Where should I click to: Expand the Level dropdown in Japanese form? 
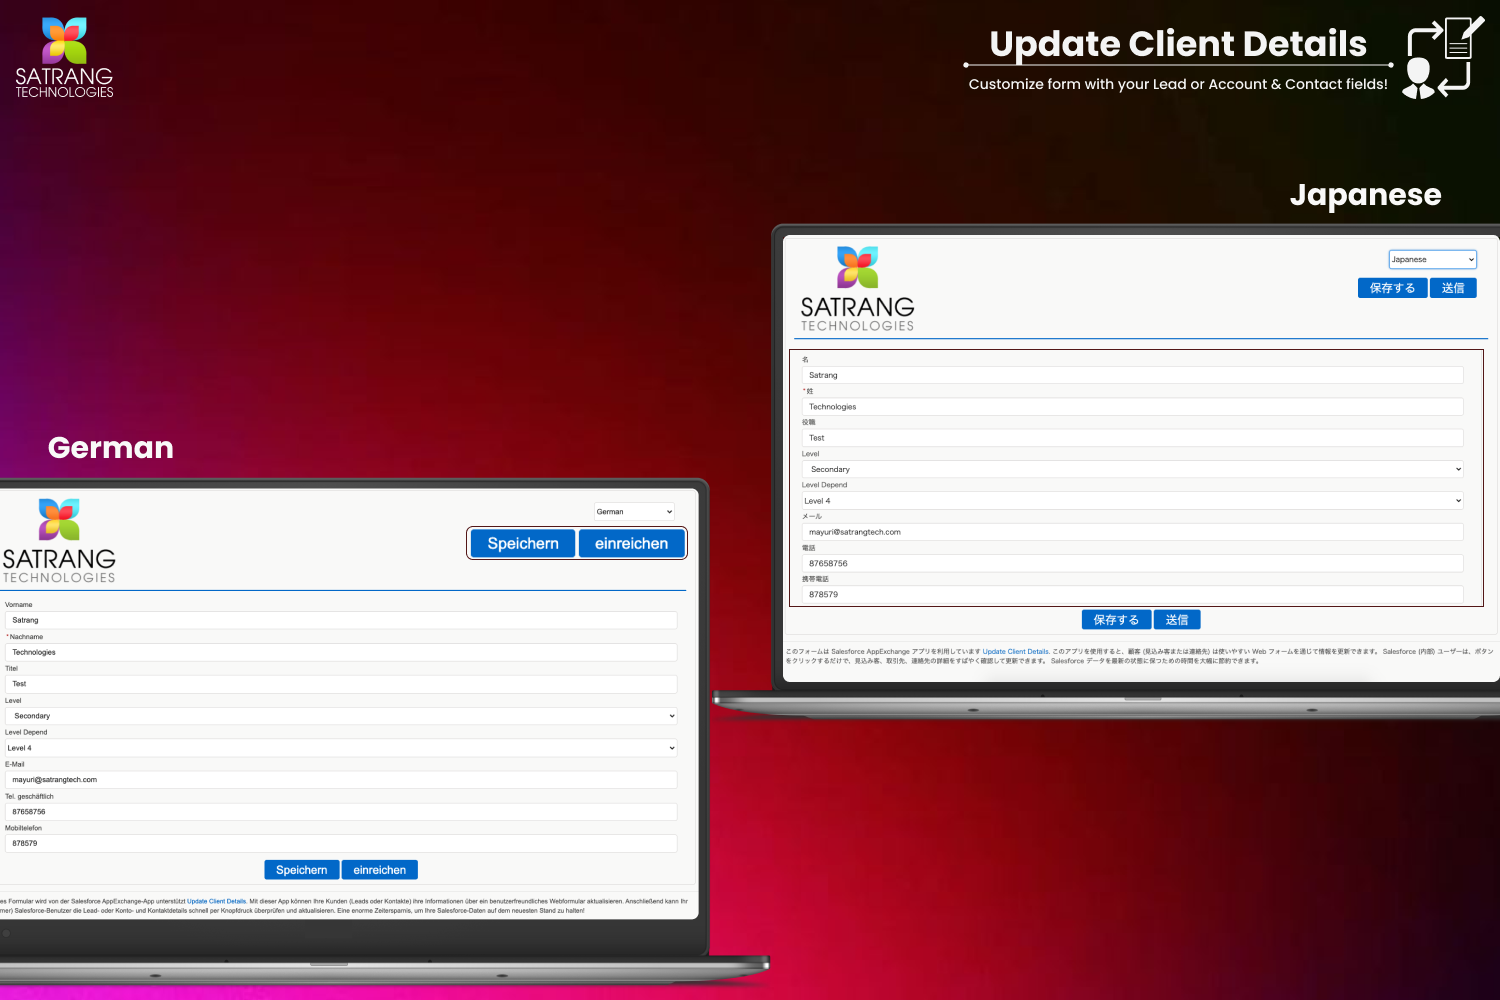[x=1132, y=469]
